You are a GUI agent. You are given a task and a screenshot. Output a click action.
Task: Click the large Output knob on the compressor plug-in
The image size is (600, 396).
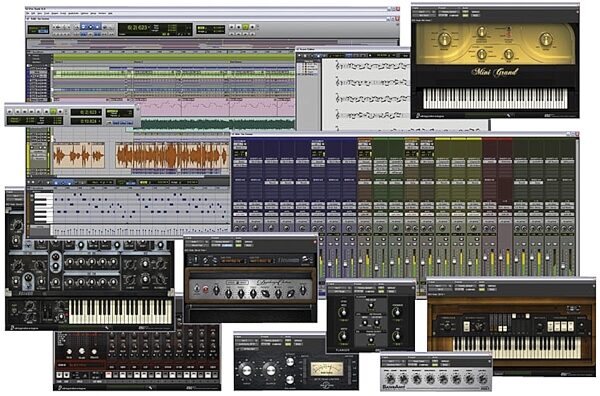coord(271,370)
